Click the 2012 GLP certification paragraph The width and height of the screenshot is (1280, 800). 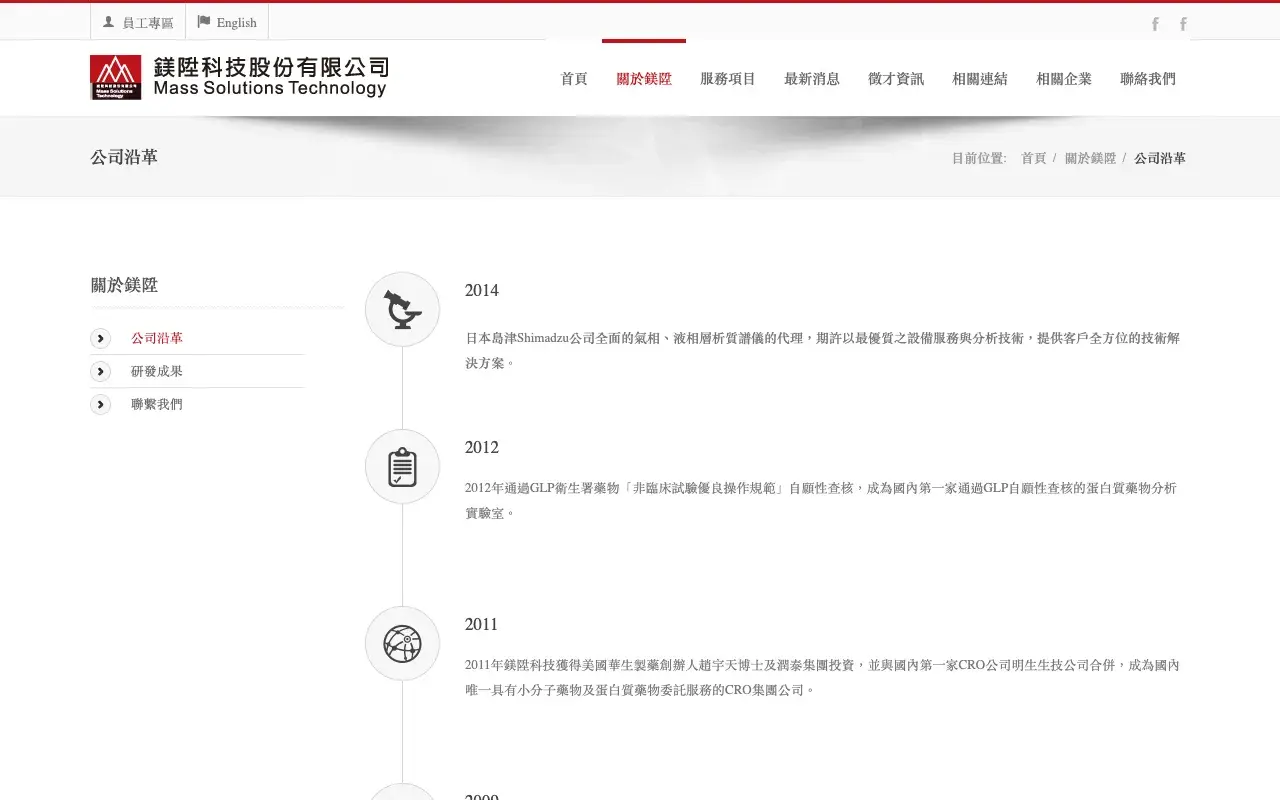pos(820,501)
